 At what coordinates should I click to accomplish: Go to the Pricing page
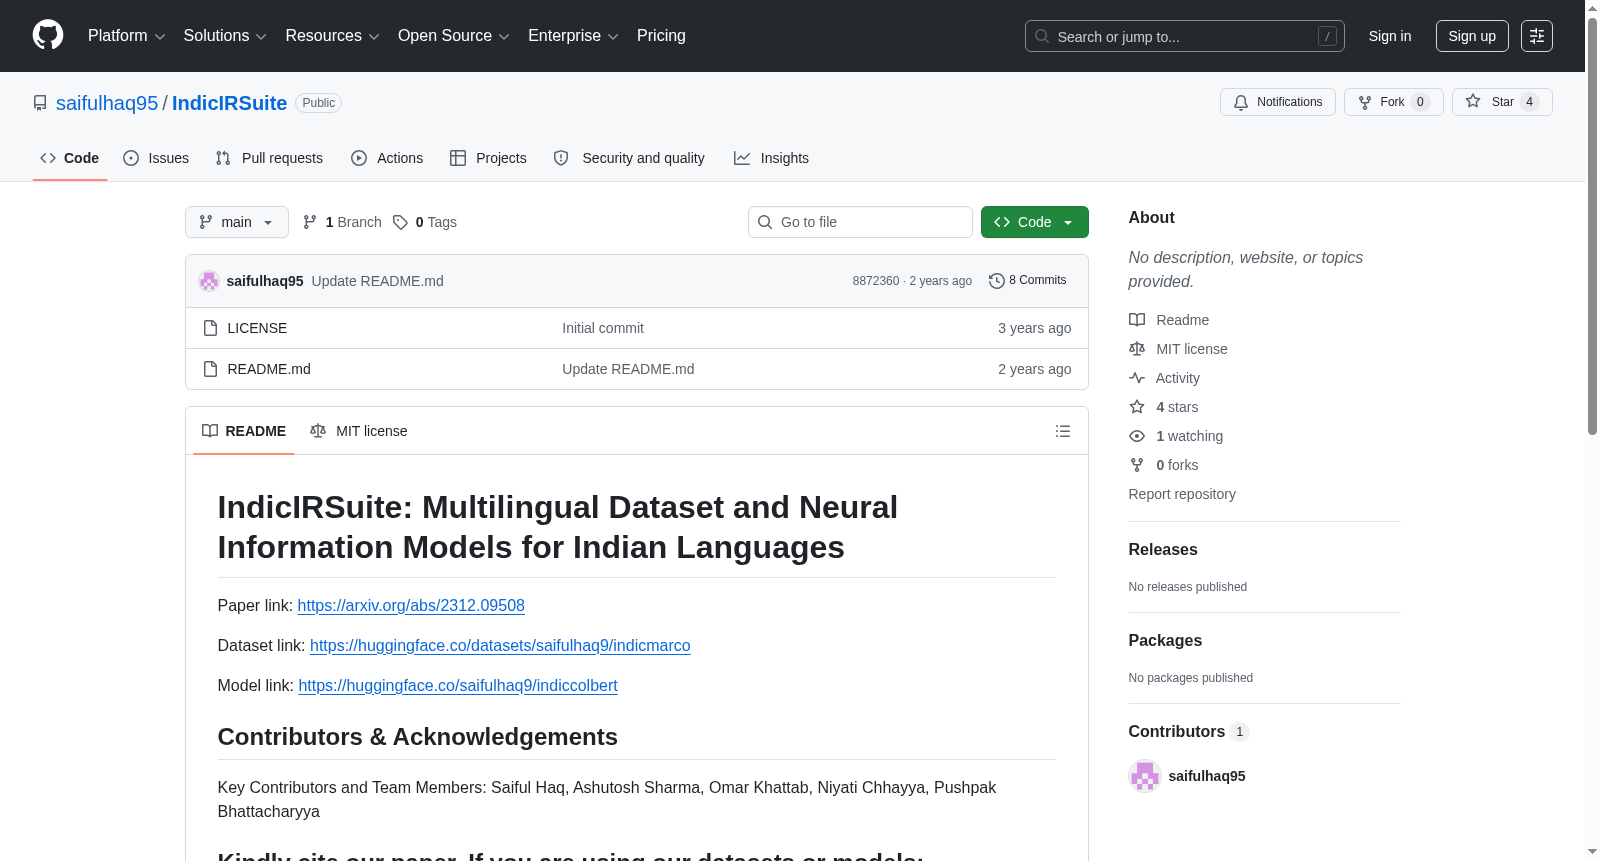click(x=661, y=36)
